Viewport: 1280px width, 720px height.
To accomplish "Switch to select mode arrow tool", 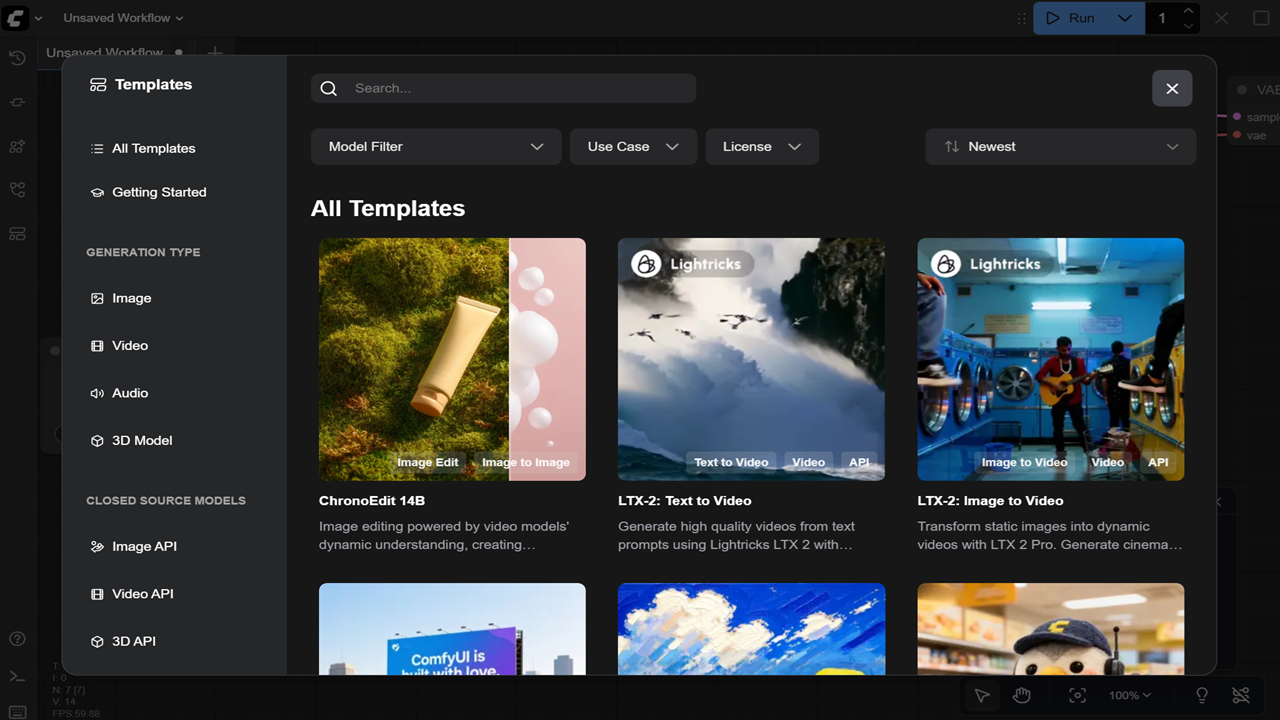I will (x=982, y=695).
